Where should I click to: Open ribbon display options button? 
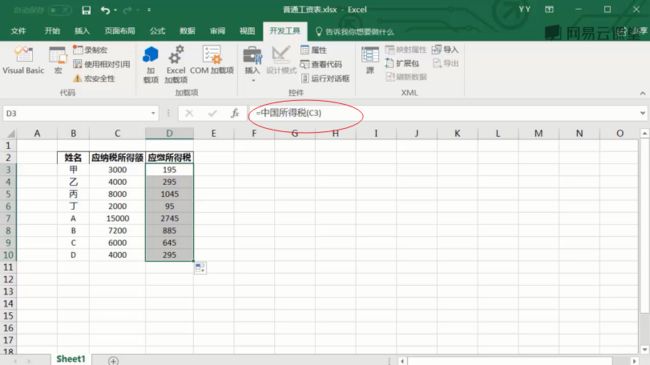tap(549, 10)
